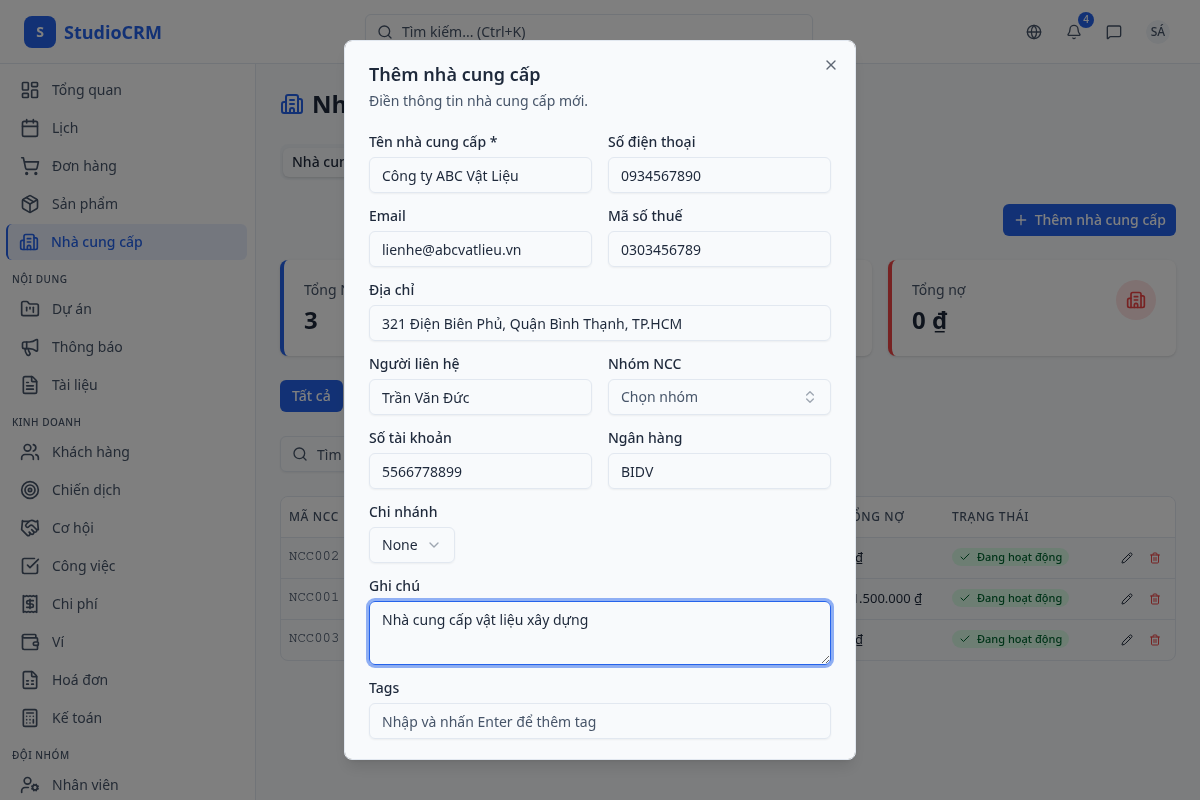This screenshot has height=800, width=1200.
Task: Click the Thêm nhà cung cấp button
Action: click(1089, 220)
